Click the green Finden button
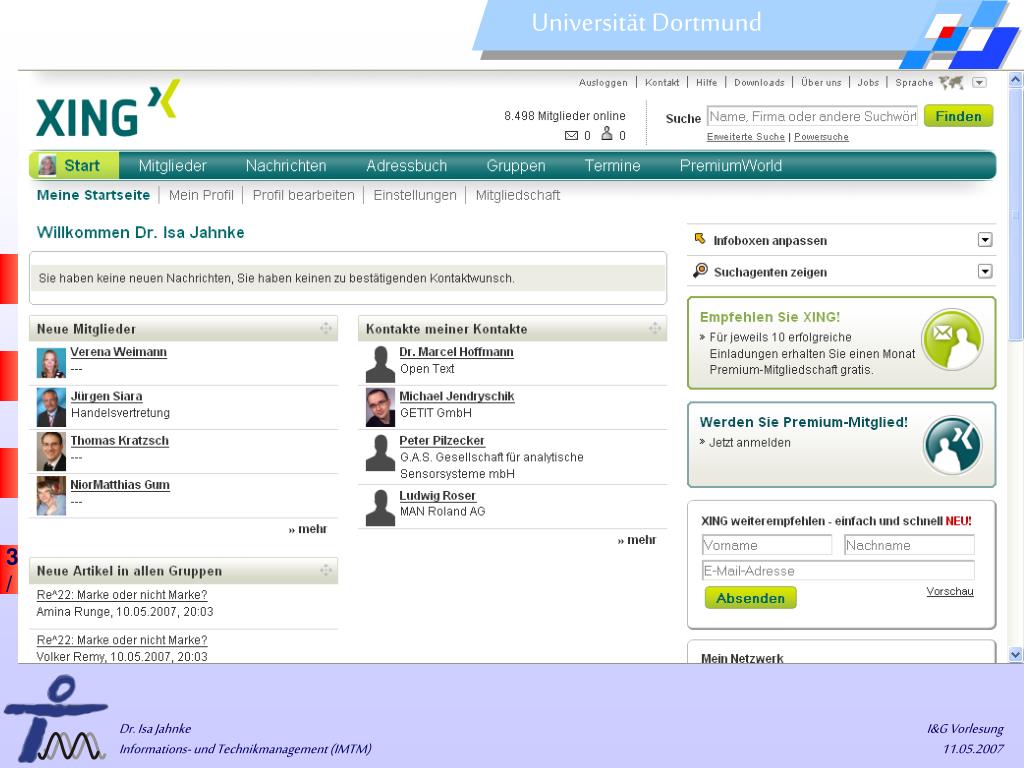Screen dimensions: 1024x768 point(958,116)
